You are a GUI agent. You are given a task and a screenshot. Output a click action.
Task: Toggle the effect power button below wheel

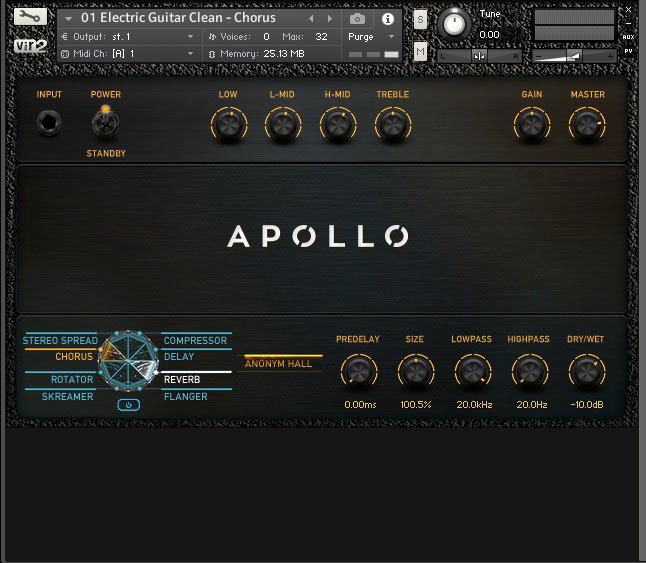[129, 405]
